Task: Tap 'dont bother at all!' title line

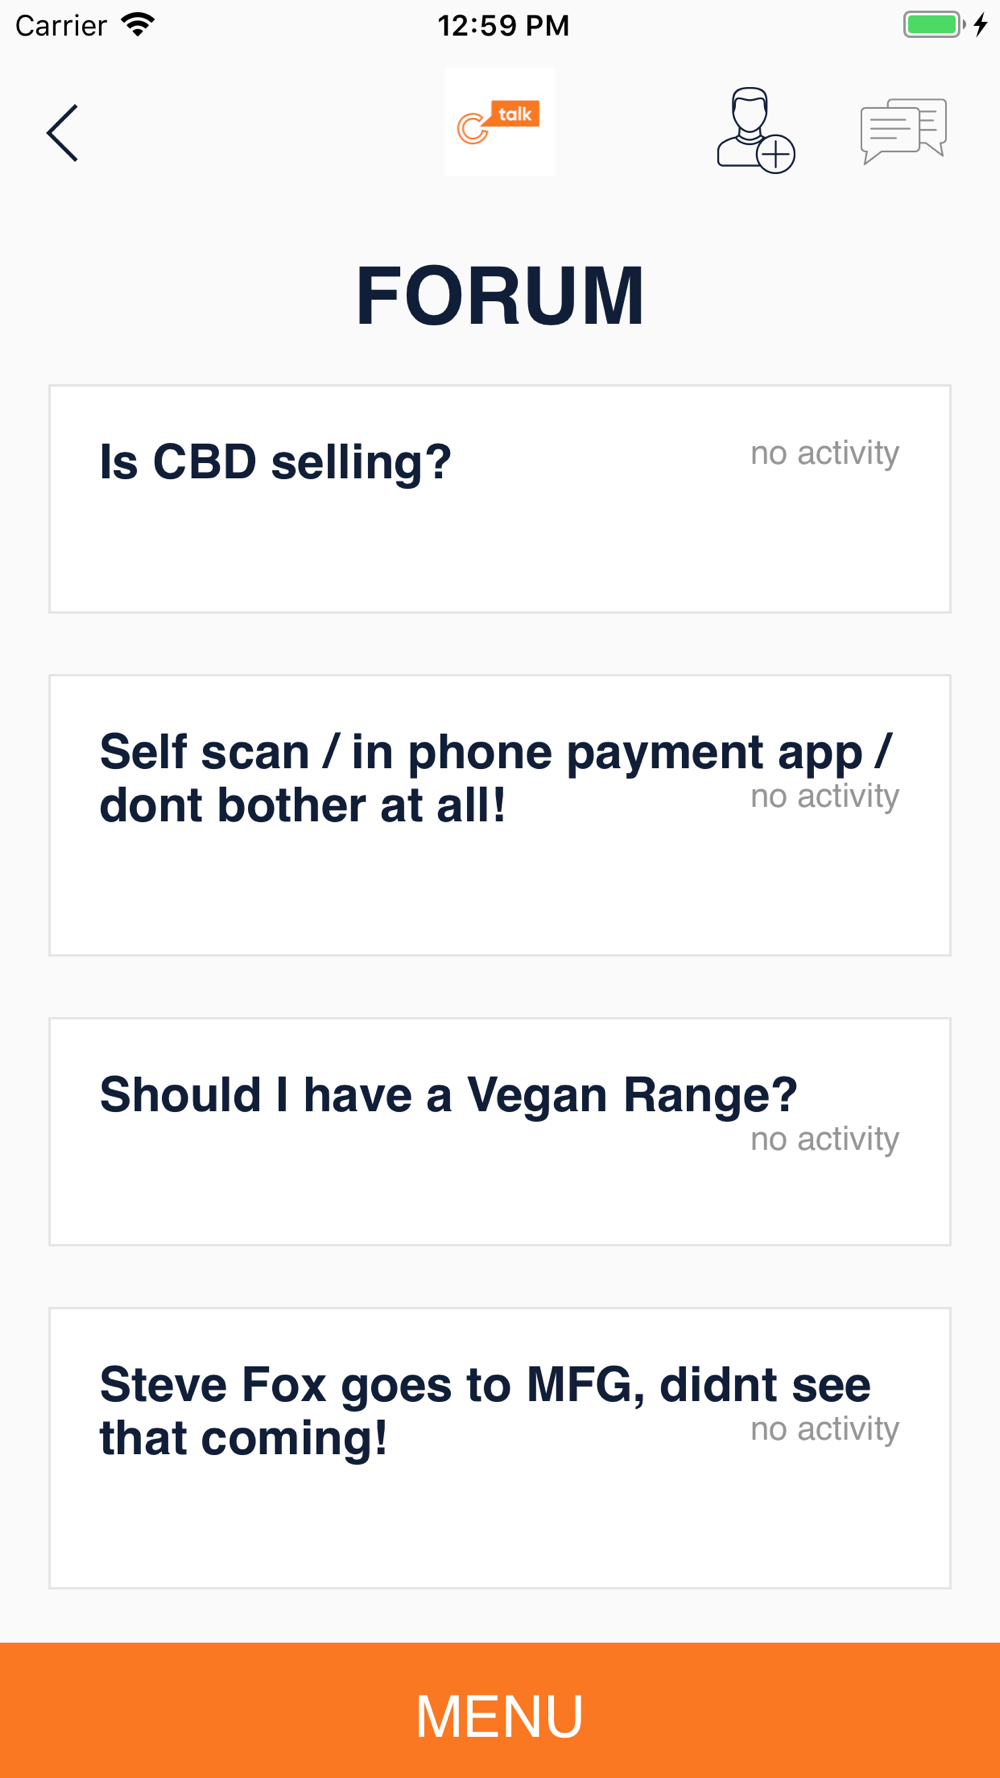Action: (303, 806)
